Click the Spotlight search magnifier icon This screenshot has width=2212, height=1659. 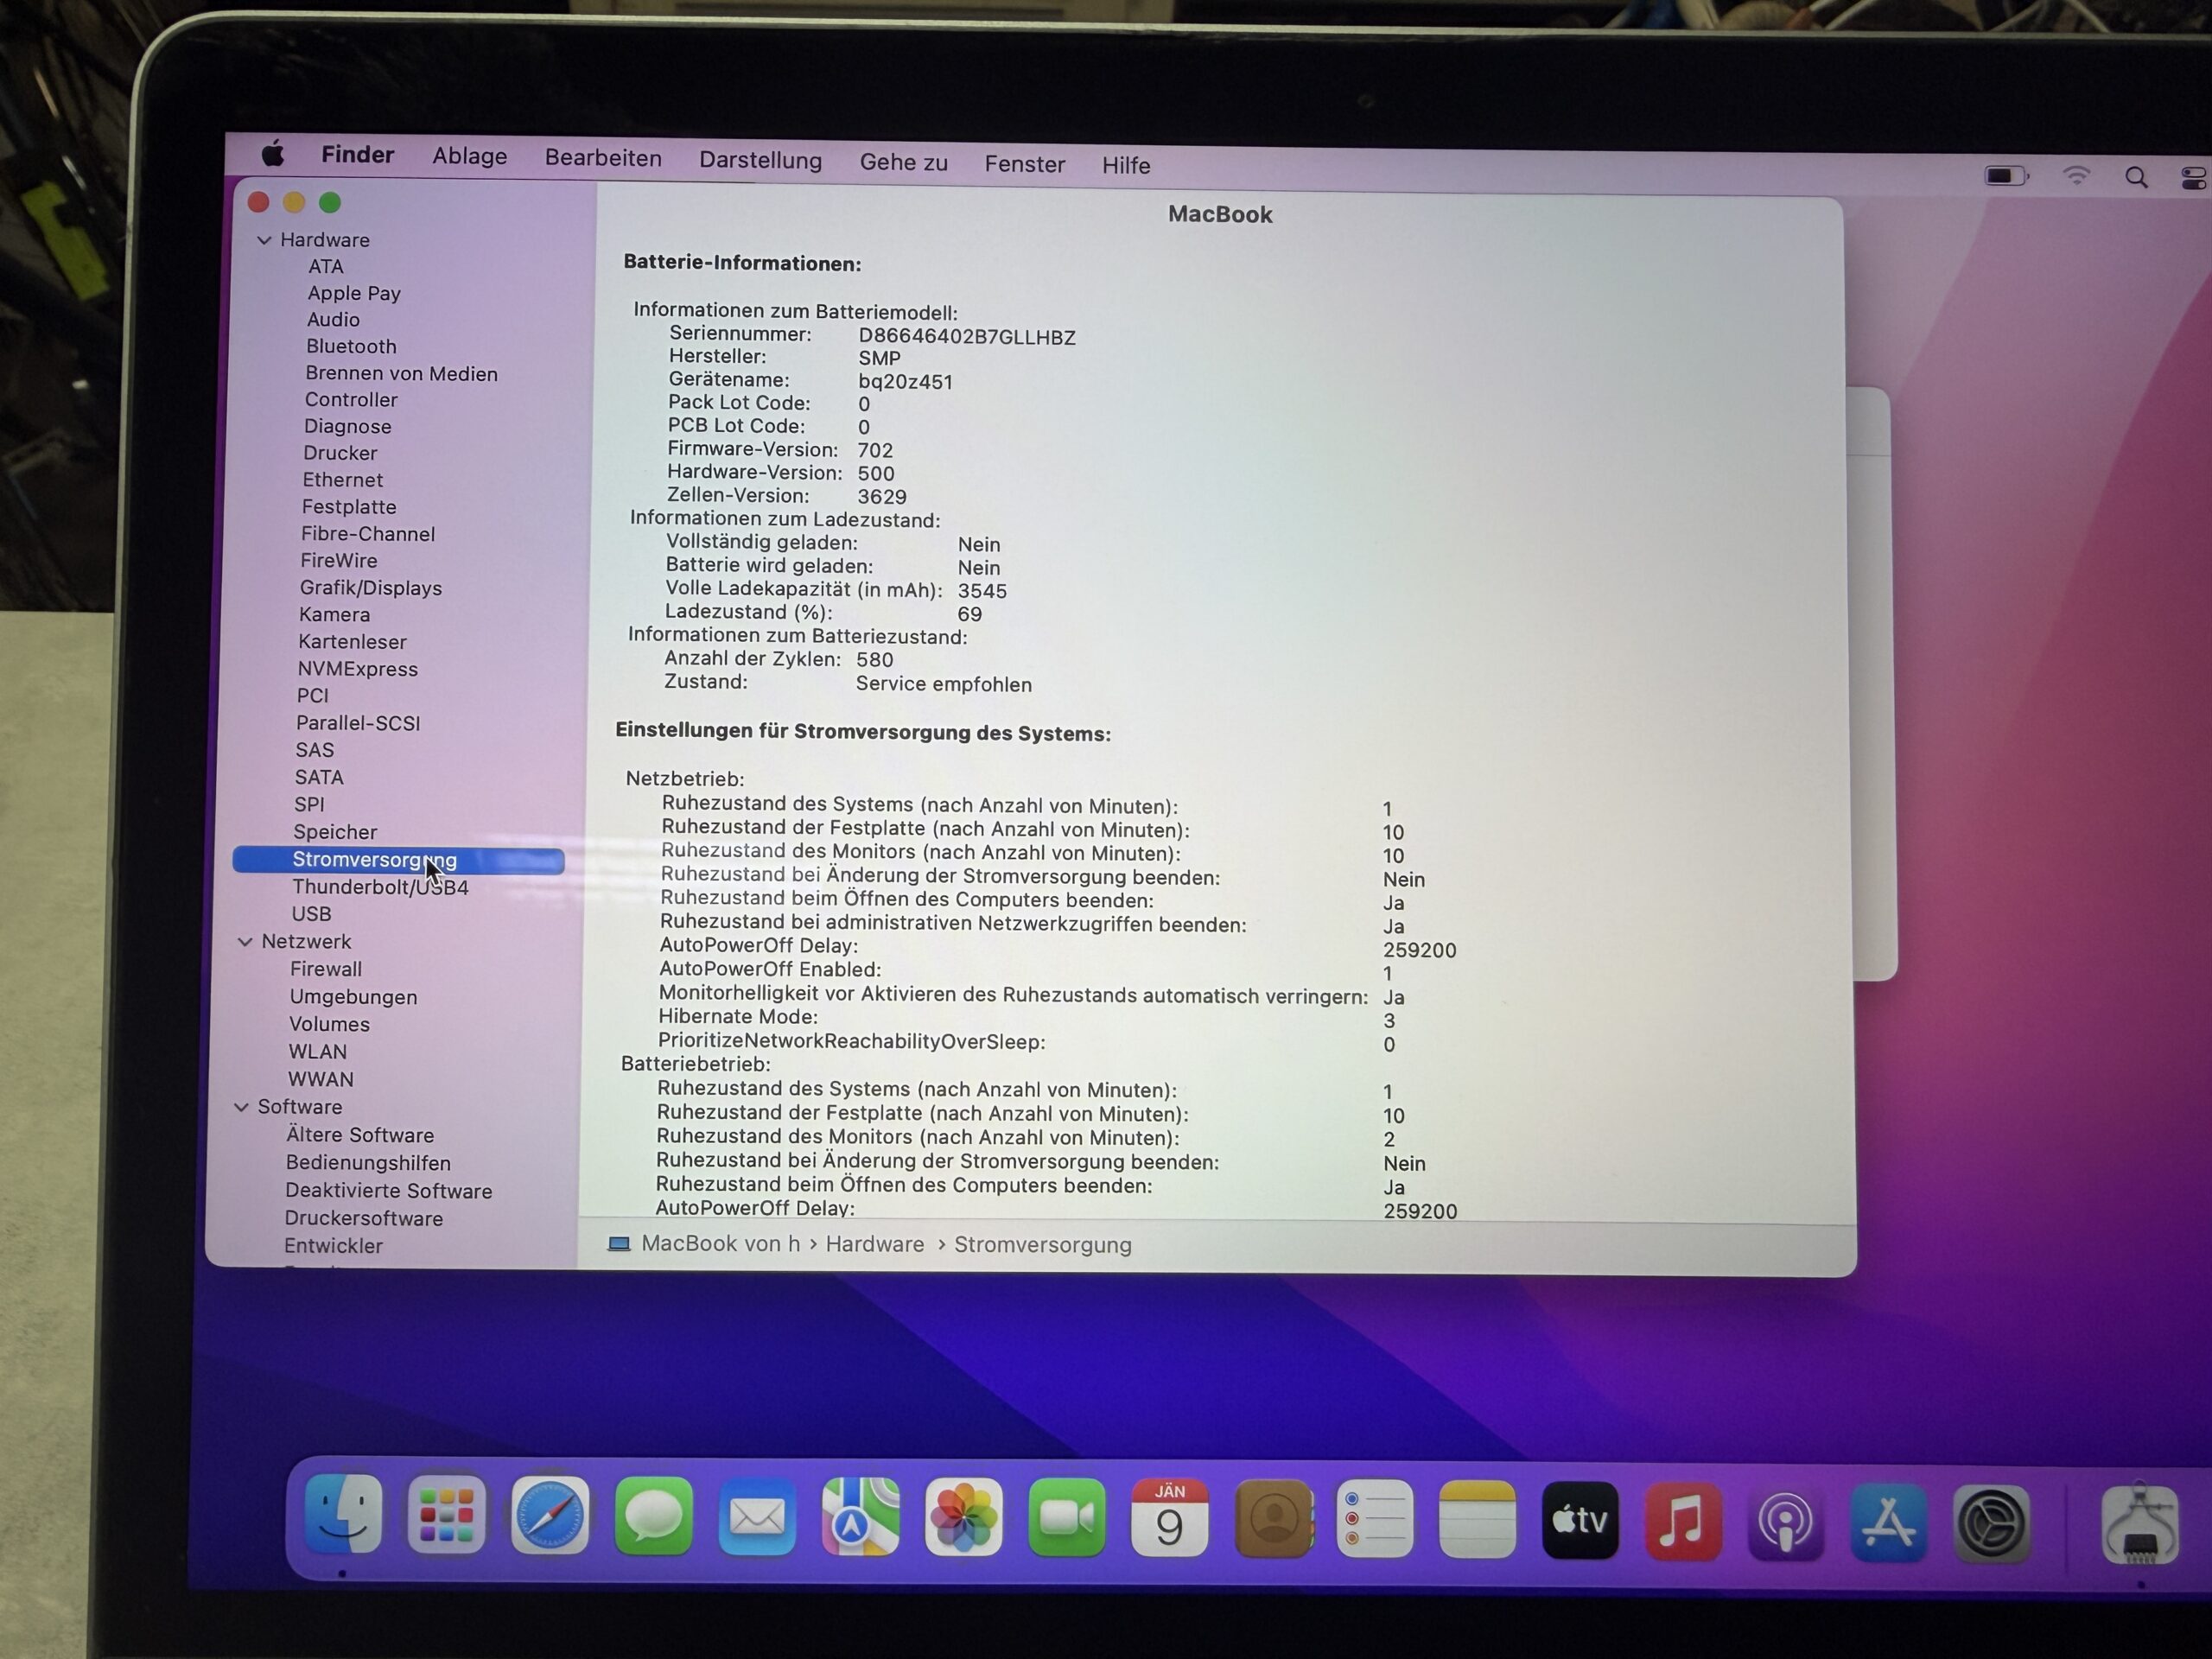click(x=2136, y=178)
